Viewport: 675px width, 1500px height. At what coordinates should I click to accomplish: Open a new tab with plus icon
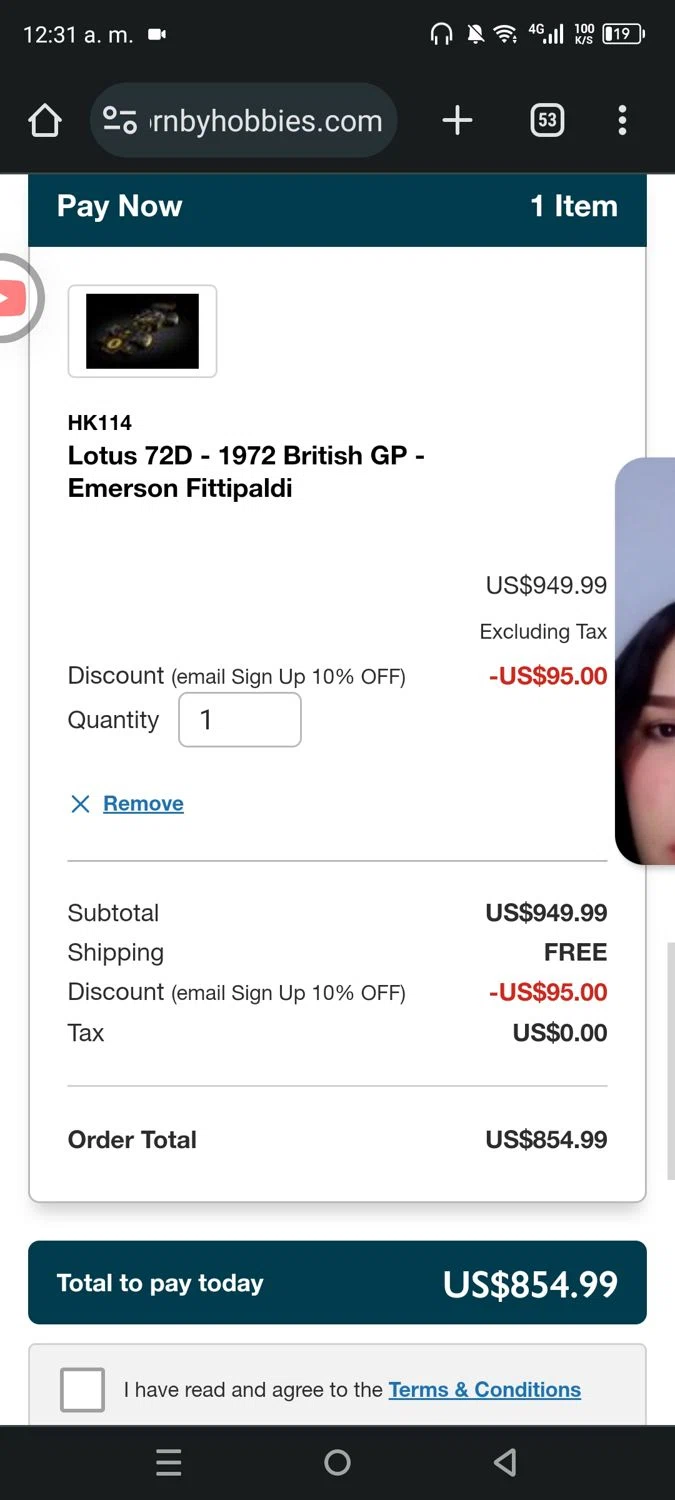pyautogui.click(x=457, y=121)
